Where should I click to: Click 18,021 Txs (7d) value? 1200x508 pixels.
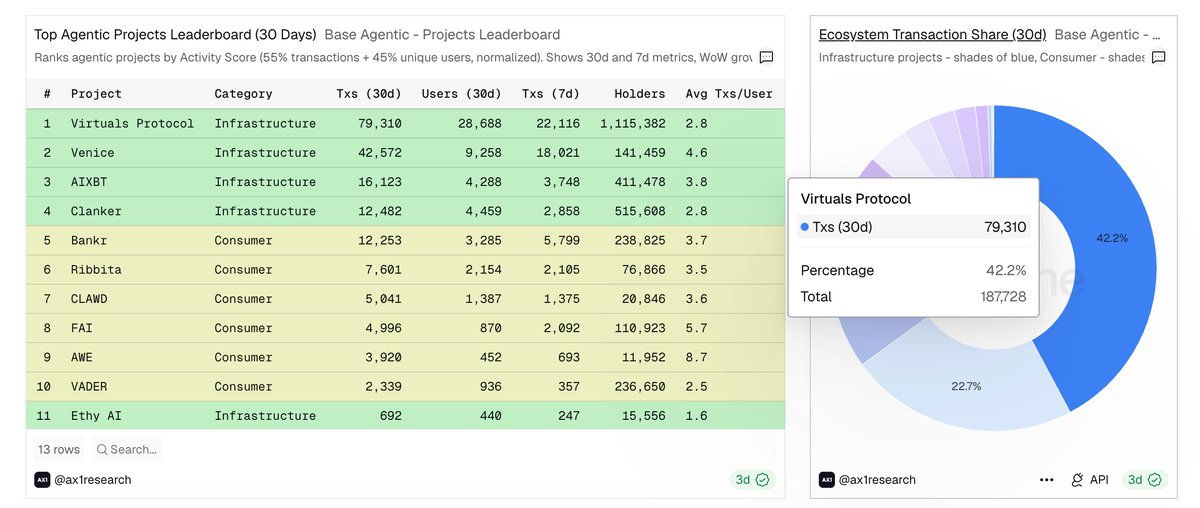(557, 153)
